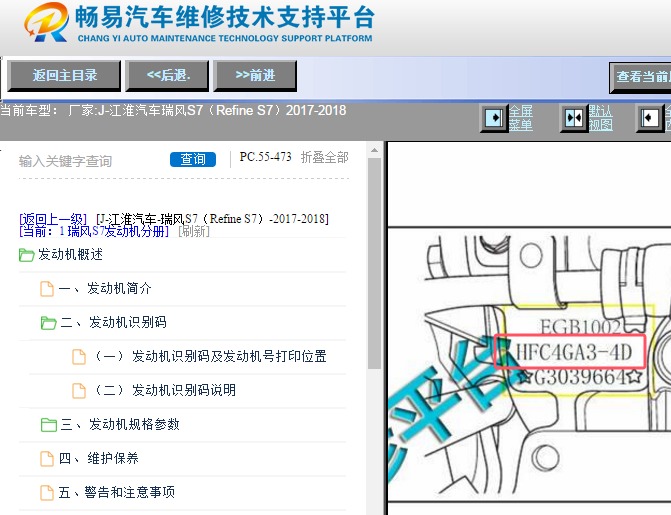Open 一、发动机简介 item
This screenshot has height=515, width=671.
(105, 288)
